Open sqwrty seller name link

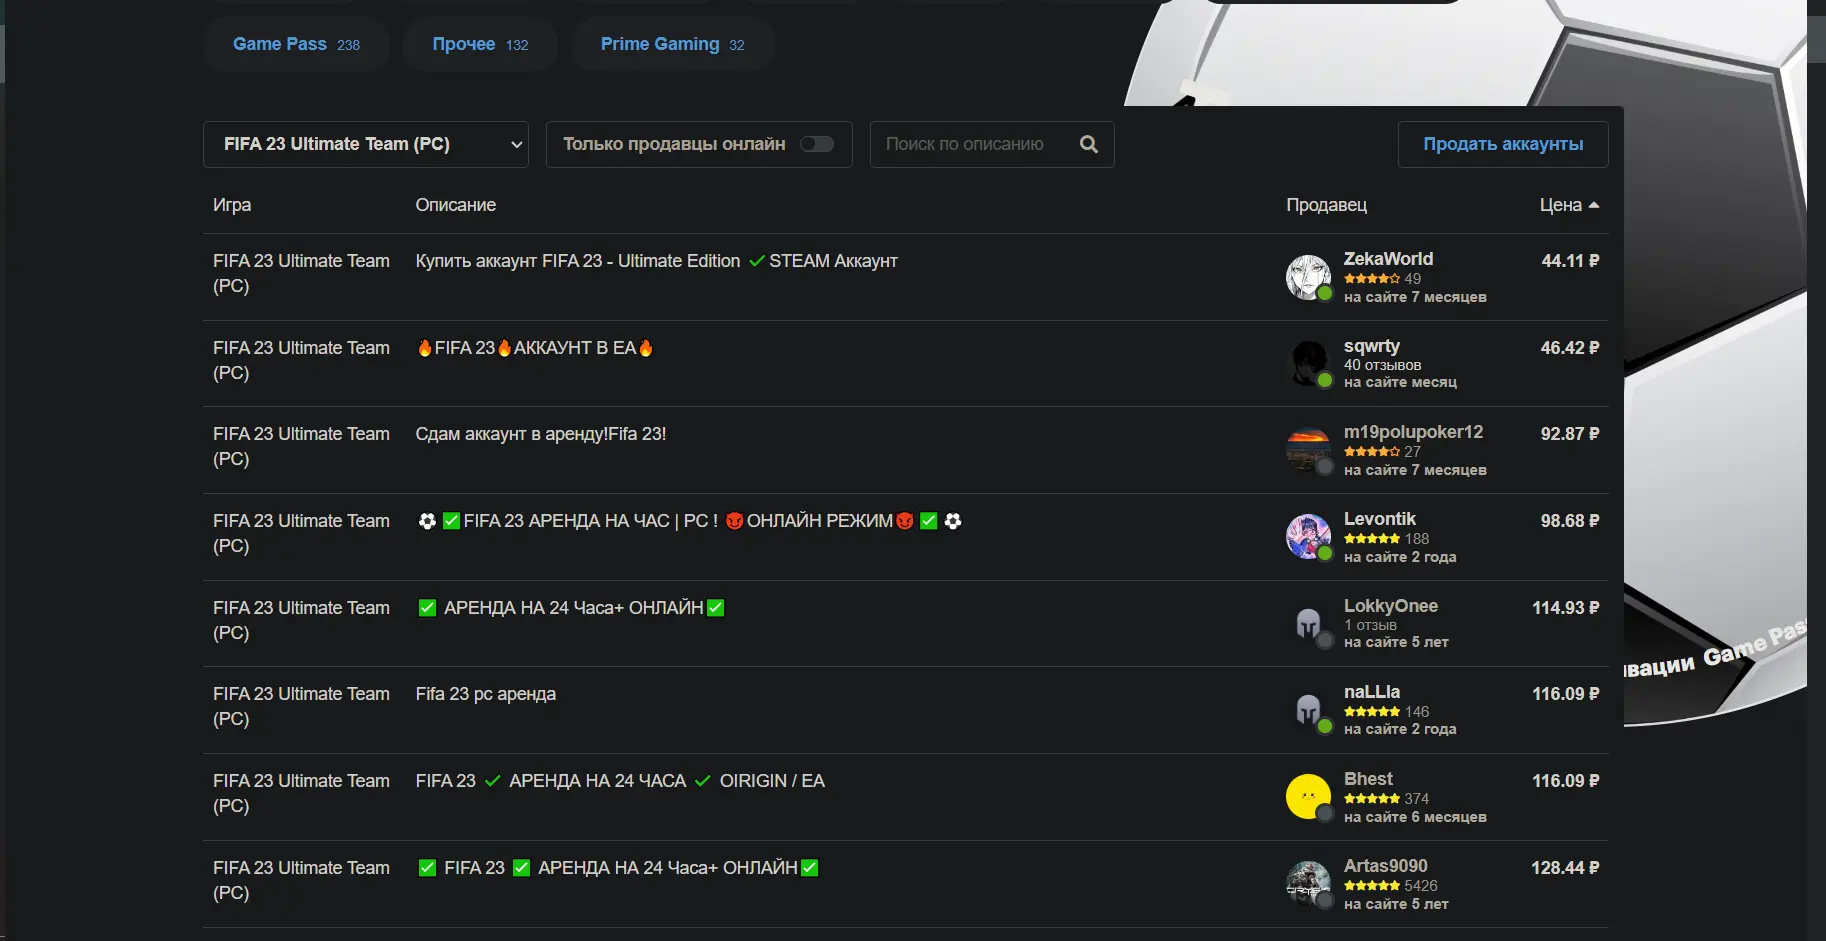(x=1372, y=346)
